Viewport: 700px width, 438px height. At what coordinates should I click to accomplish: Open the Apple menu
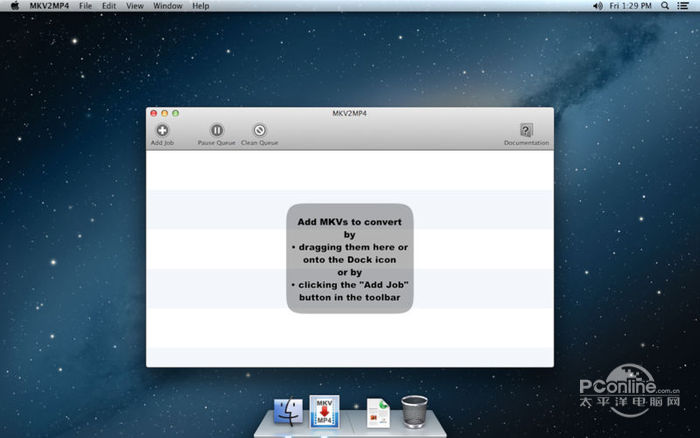[x=14, y=6]
